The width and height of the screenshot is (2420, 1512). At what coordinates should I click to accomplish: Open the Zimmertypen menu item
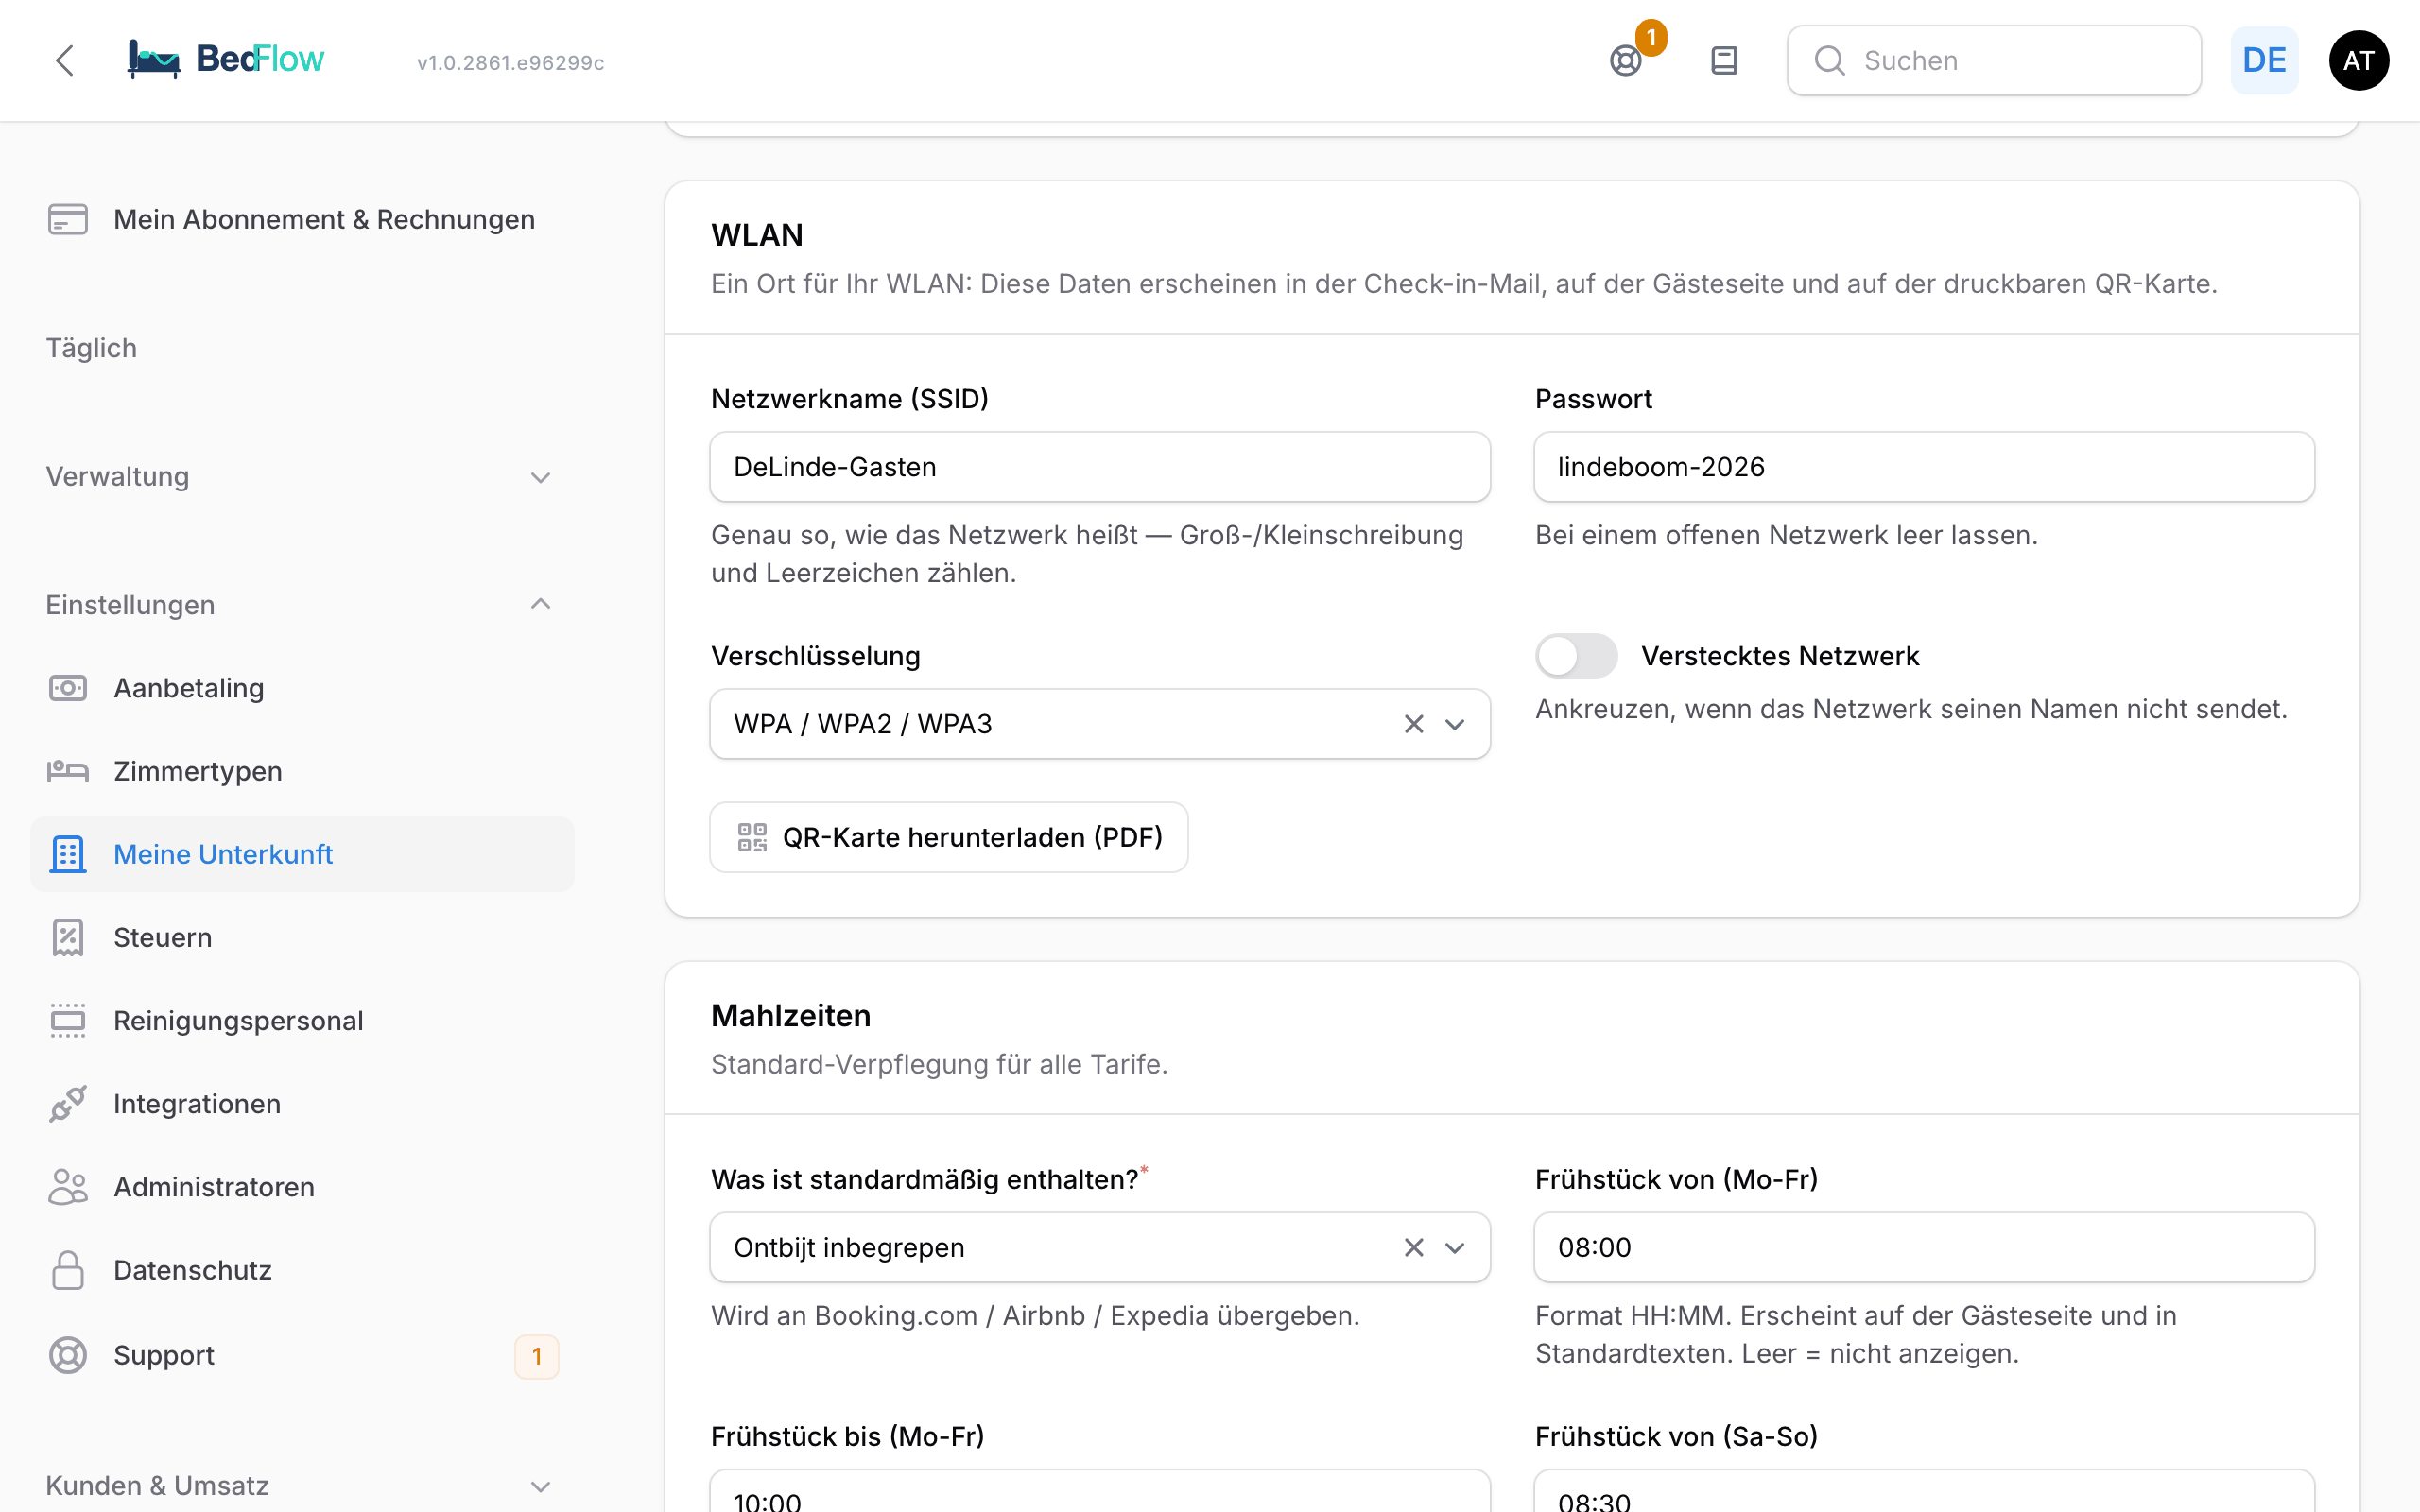(x=301, y=771)
